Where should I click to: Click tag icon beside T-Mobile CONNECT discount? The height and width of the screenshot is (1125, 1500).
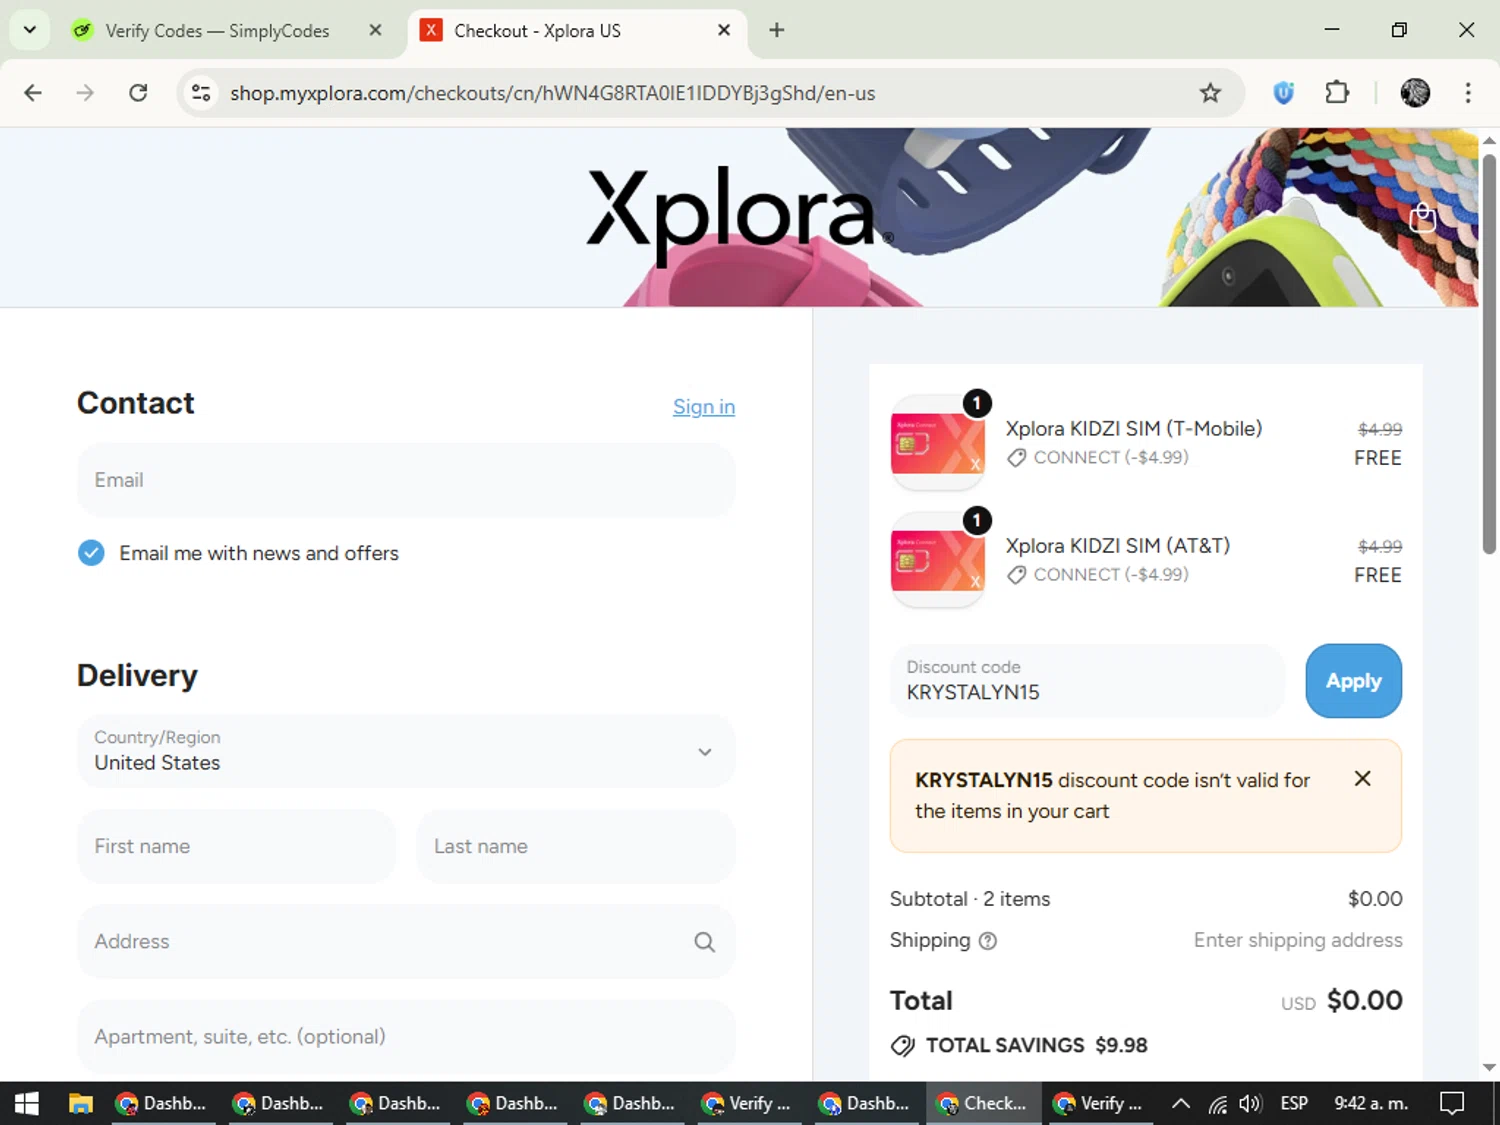(1016, 458)
